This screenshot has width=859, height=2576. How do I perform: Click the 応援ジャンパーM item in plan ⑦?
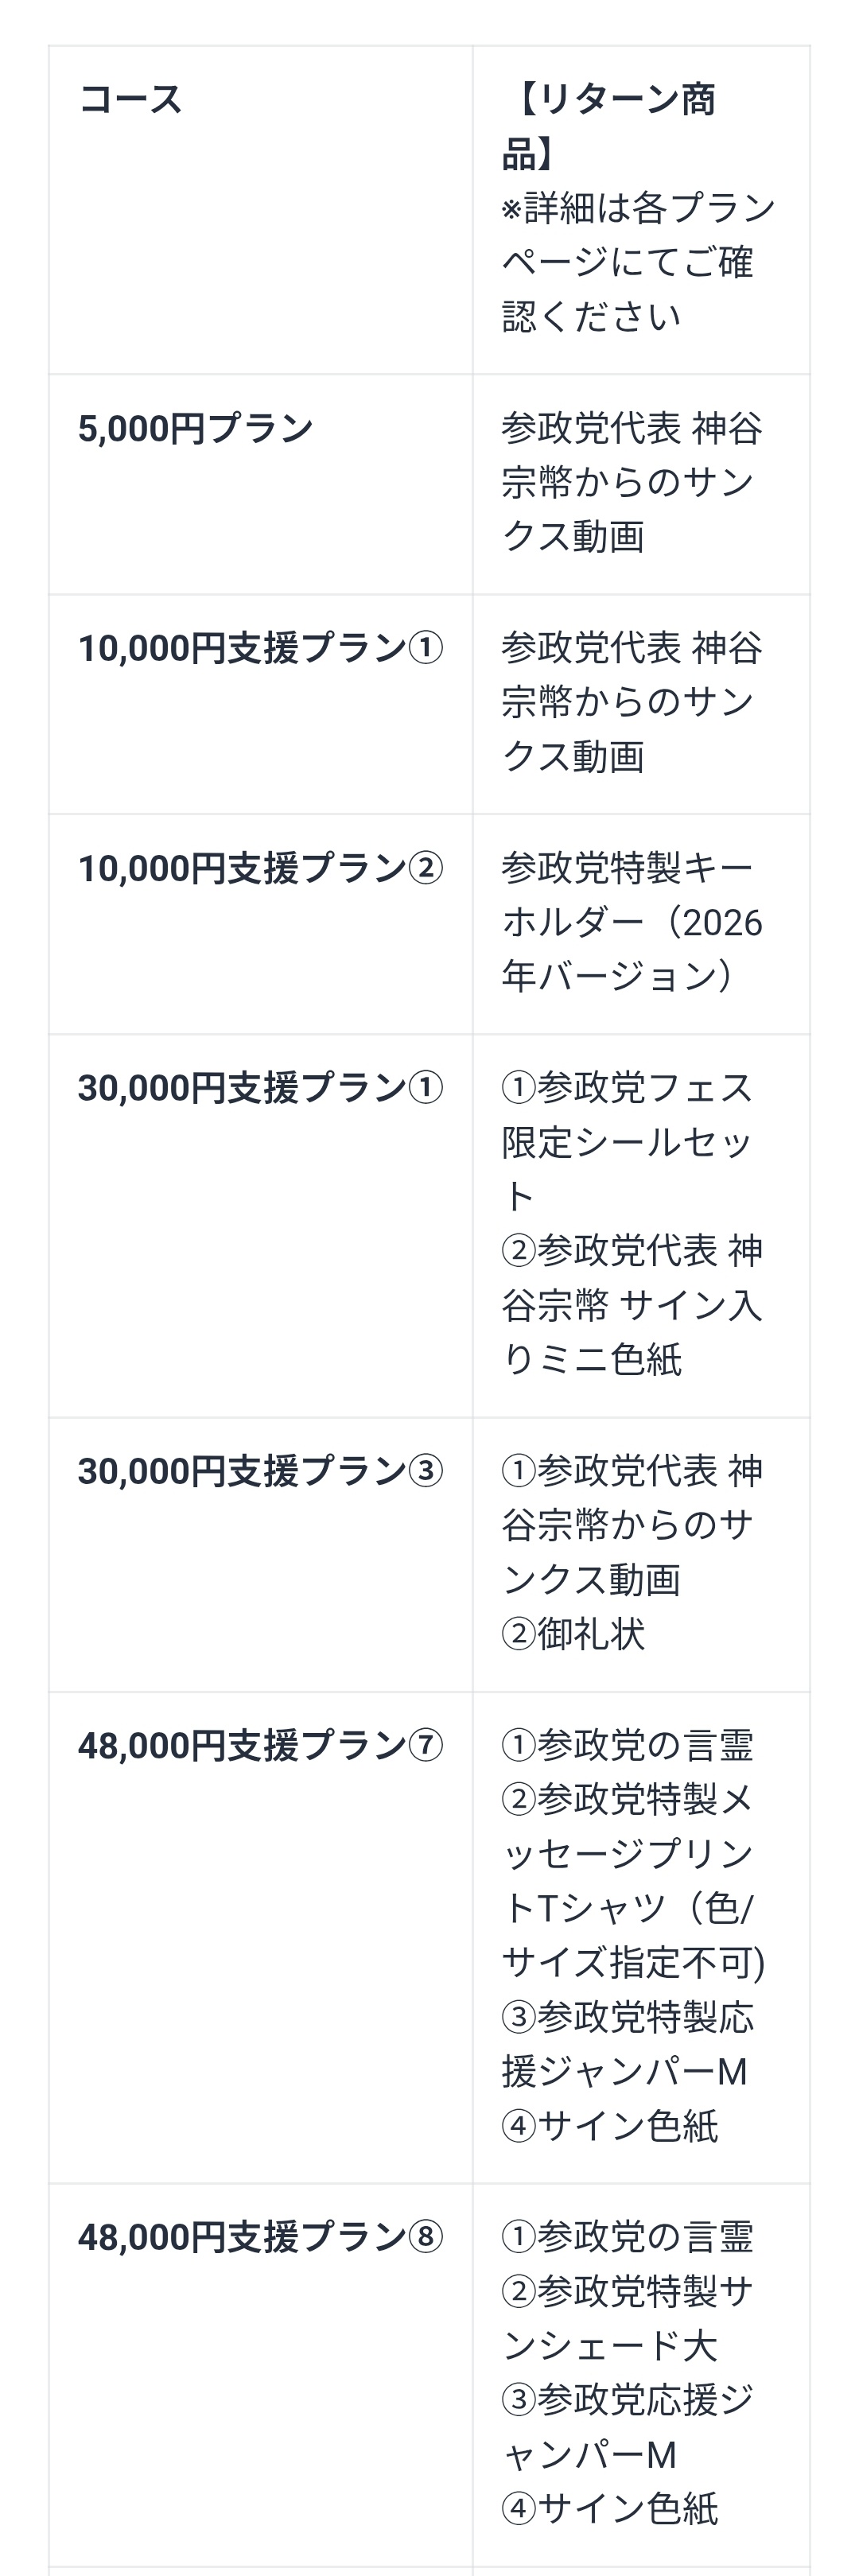pyautogui.click(x=627, y=2044)
